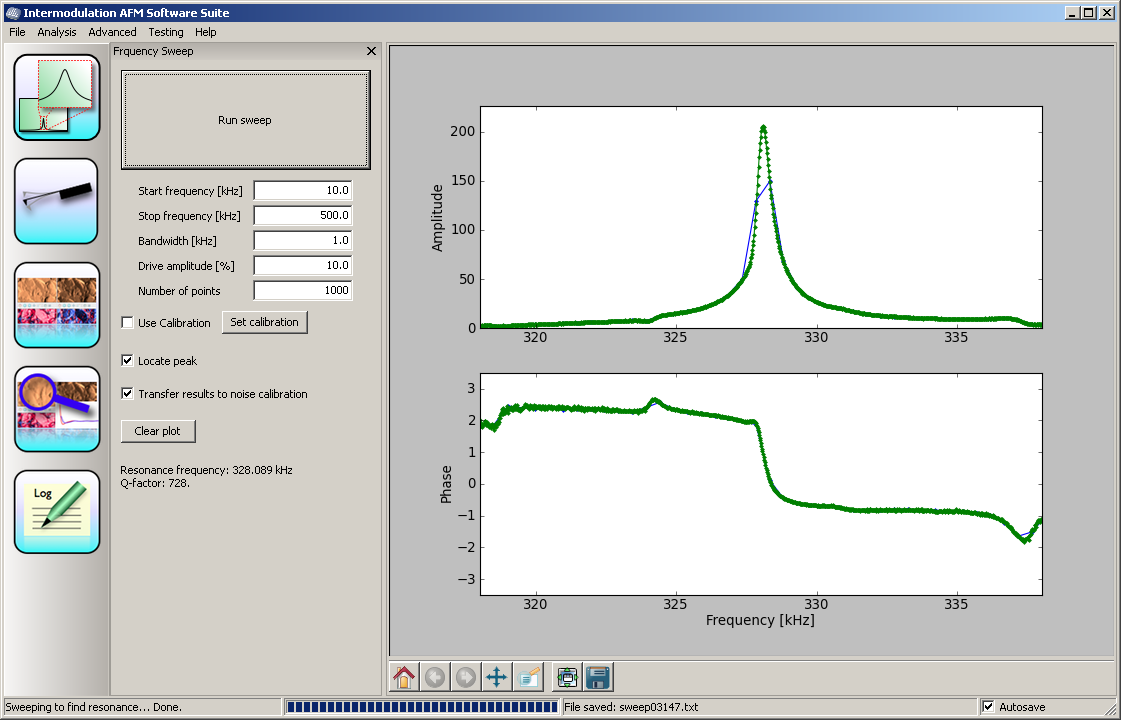Click the 'Amplitude' y-axis label

click(438, 218)
